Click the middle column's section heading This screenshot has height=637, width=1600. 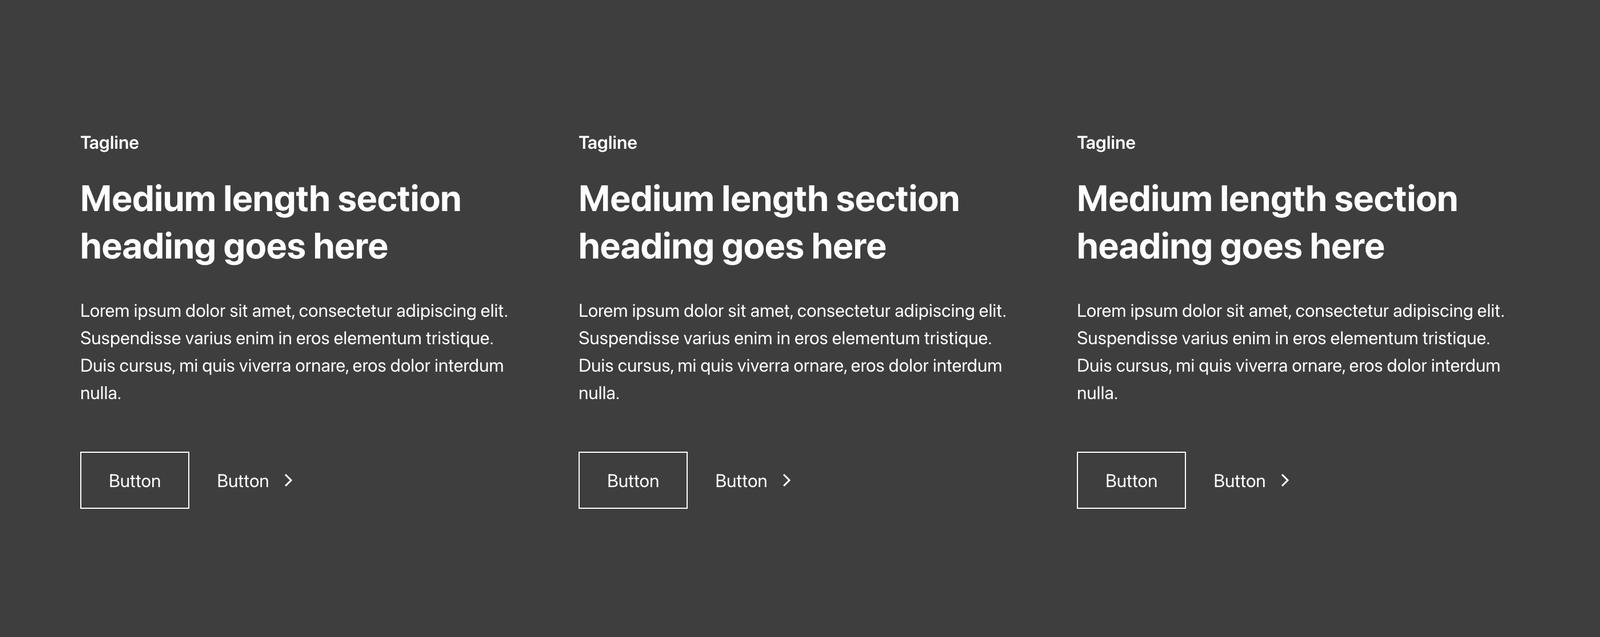[x=768, y=222]
